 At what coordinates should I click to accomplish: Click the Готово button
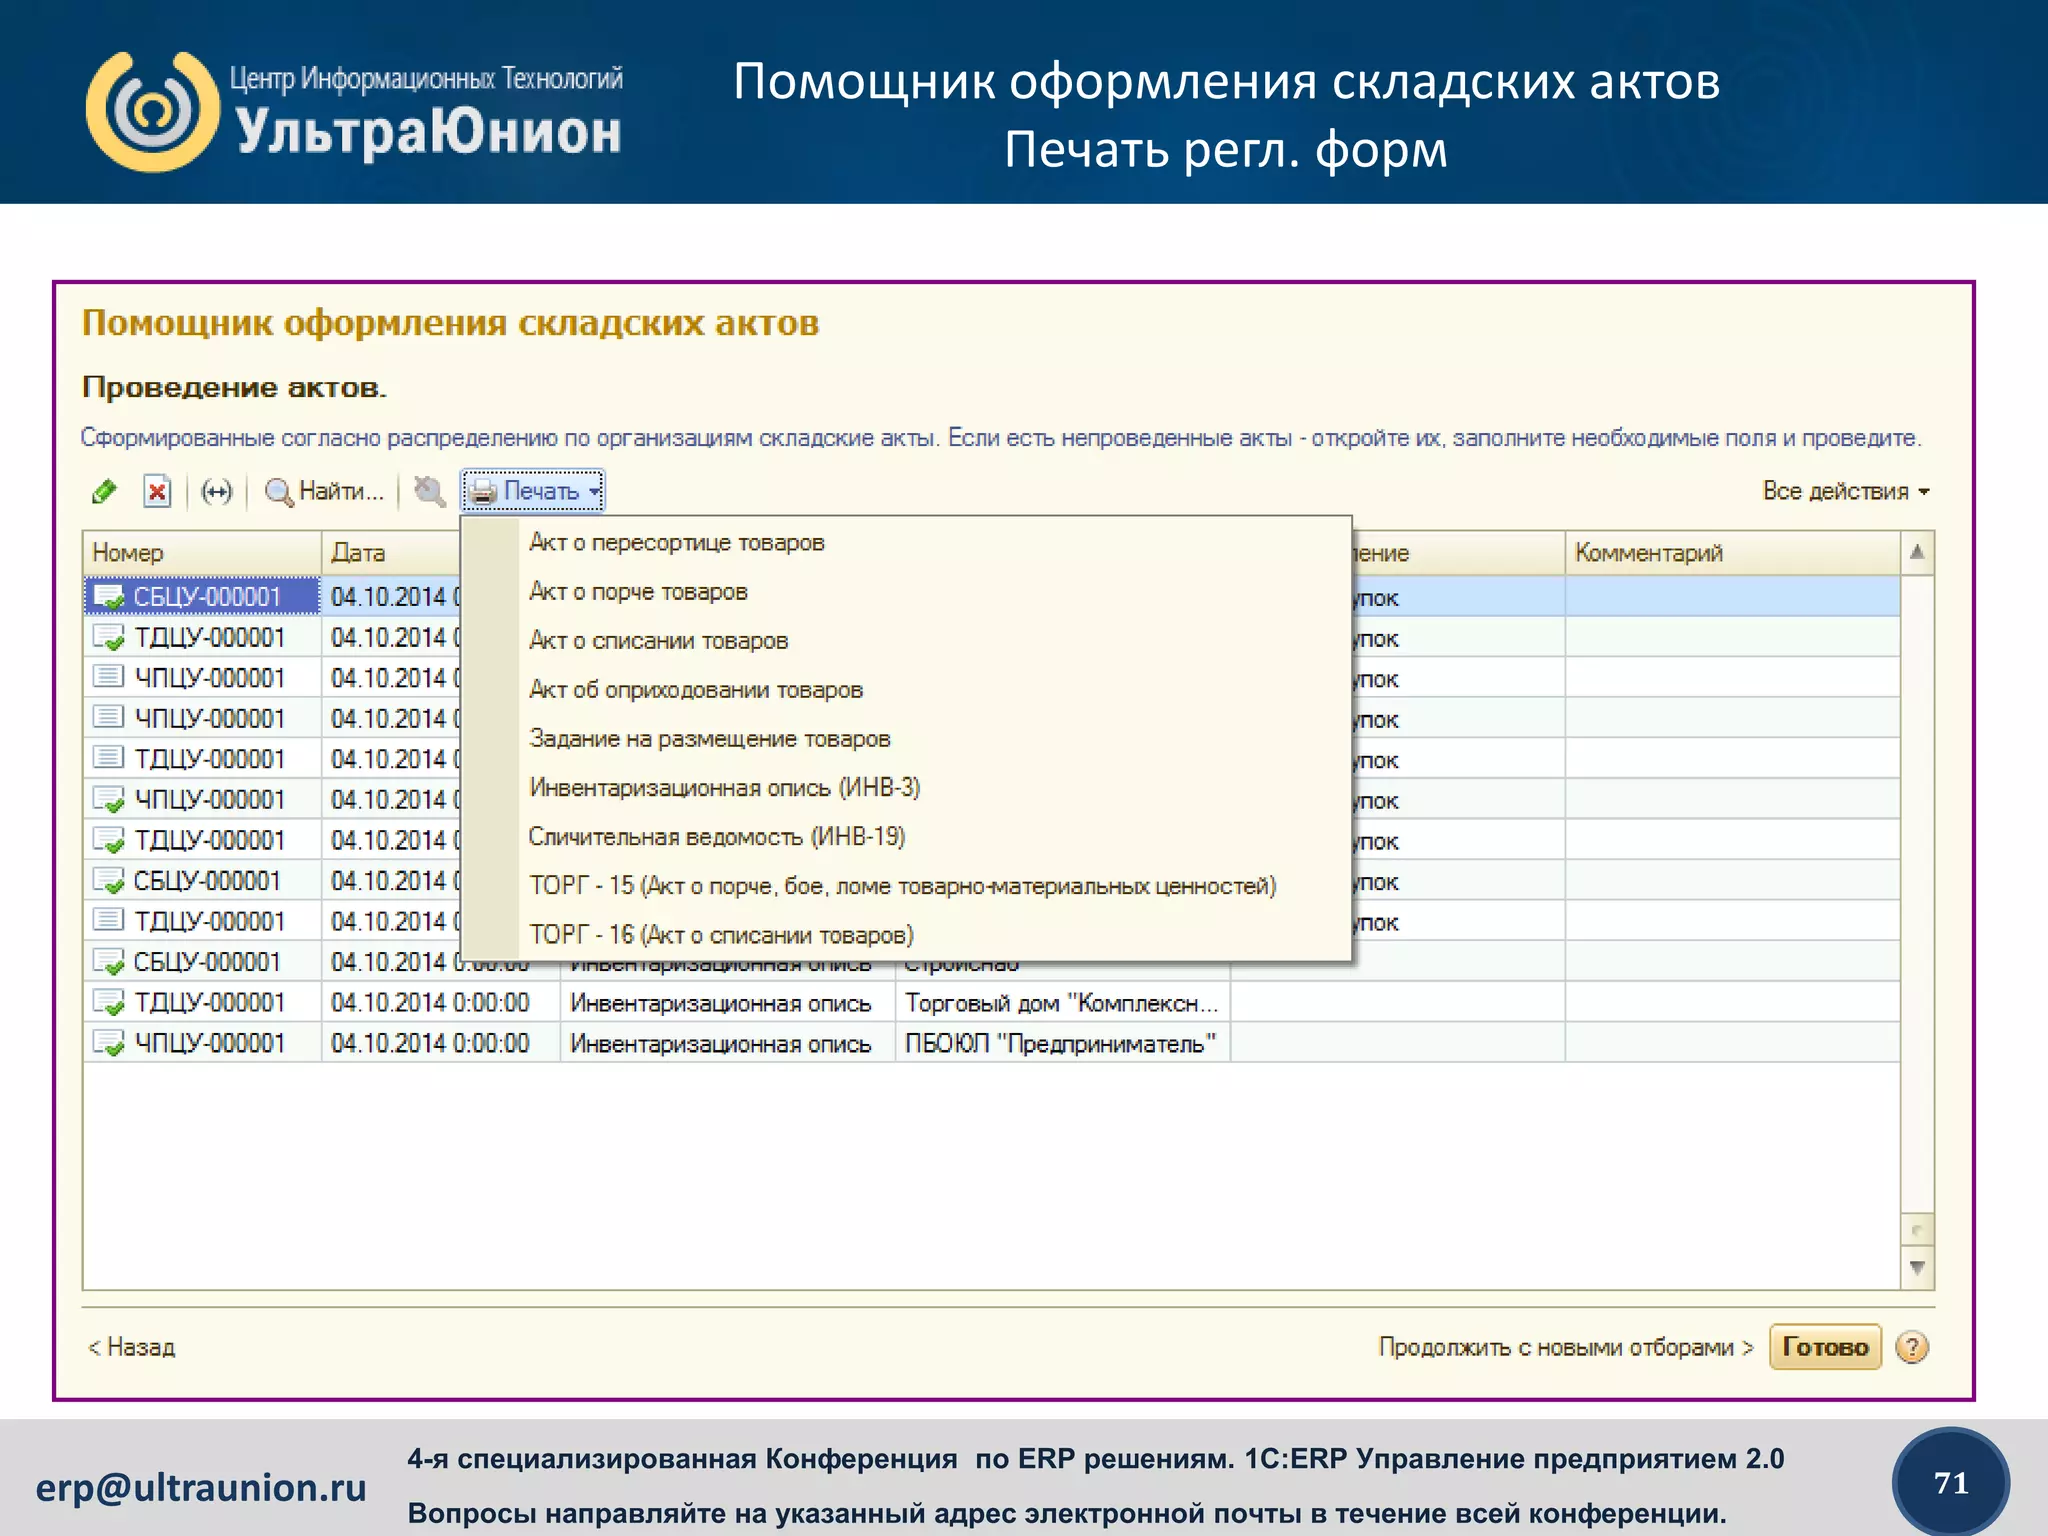(1825, 1347)
